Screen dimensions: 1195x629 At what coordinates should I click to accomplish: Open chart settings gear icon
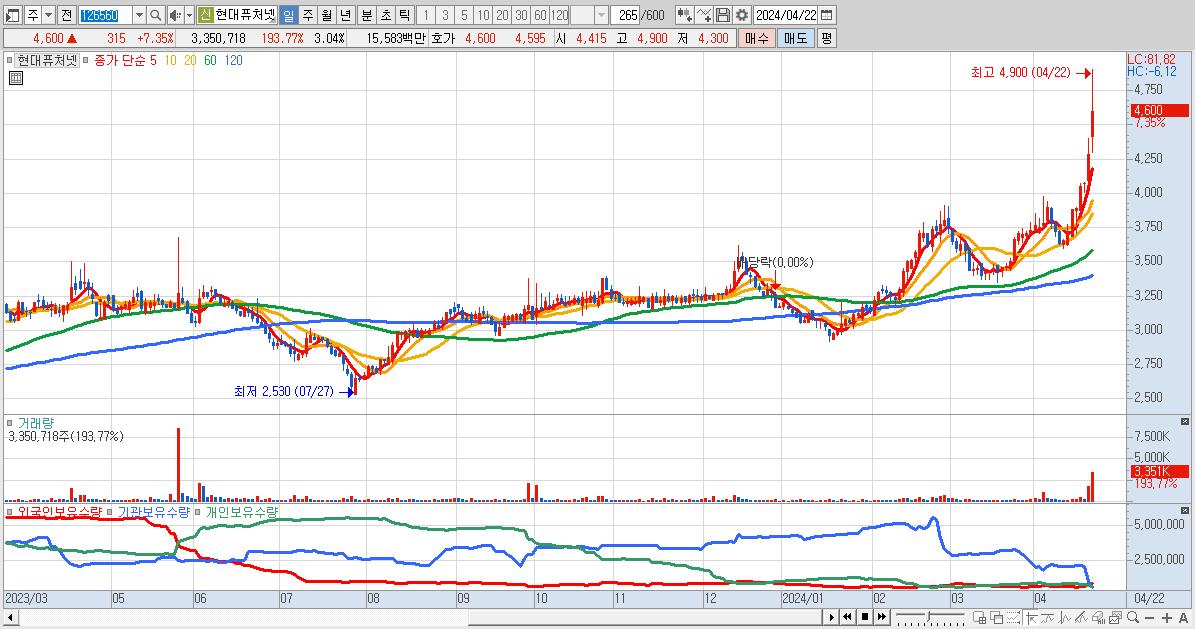pyautogui.click(x=741, y=15)
